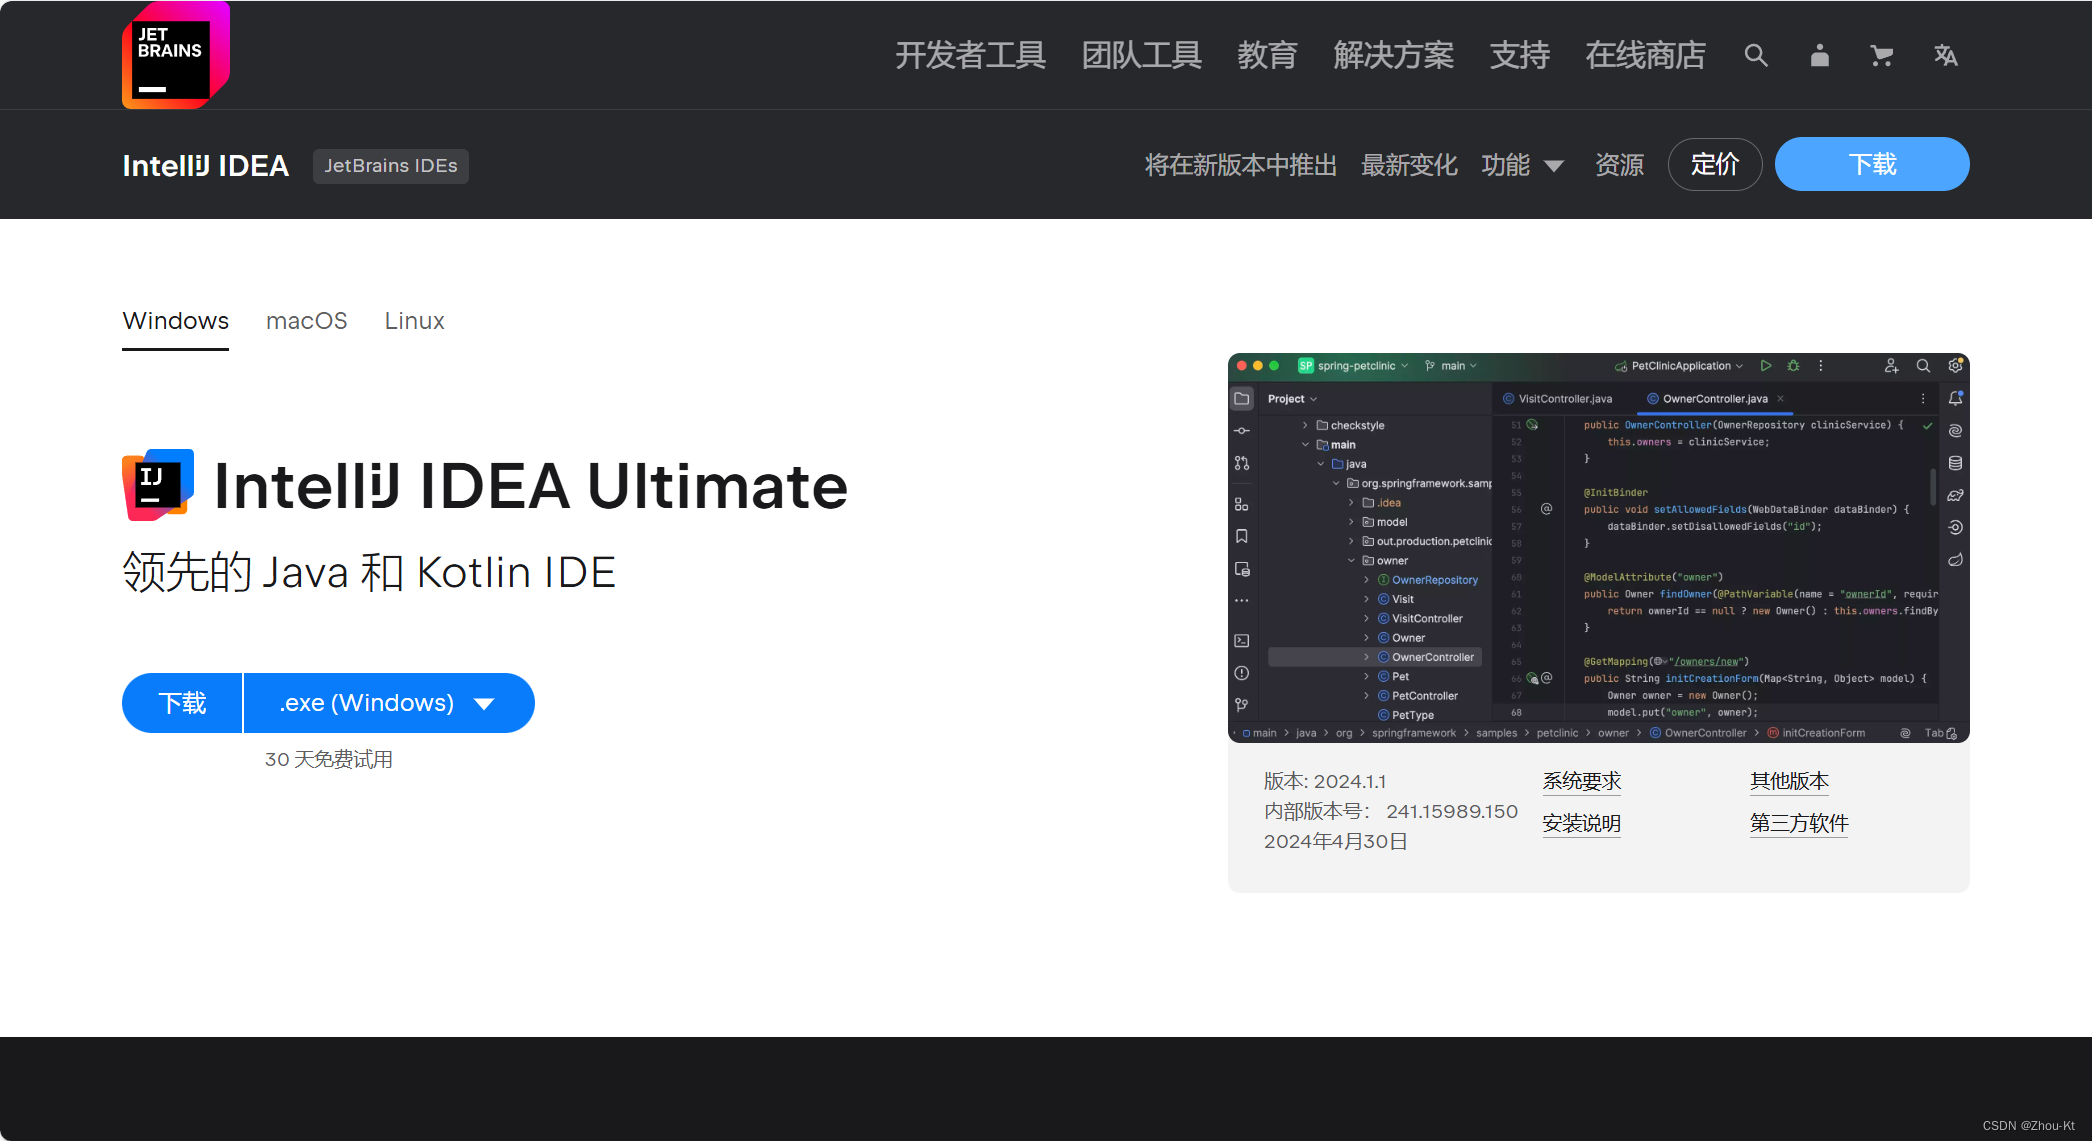Open 团队工具 menu
The image size is (2092, 1141).
[1141, 55]
